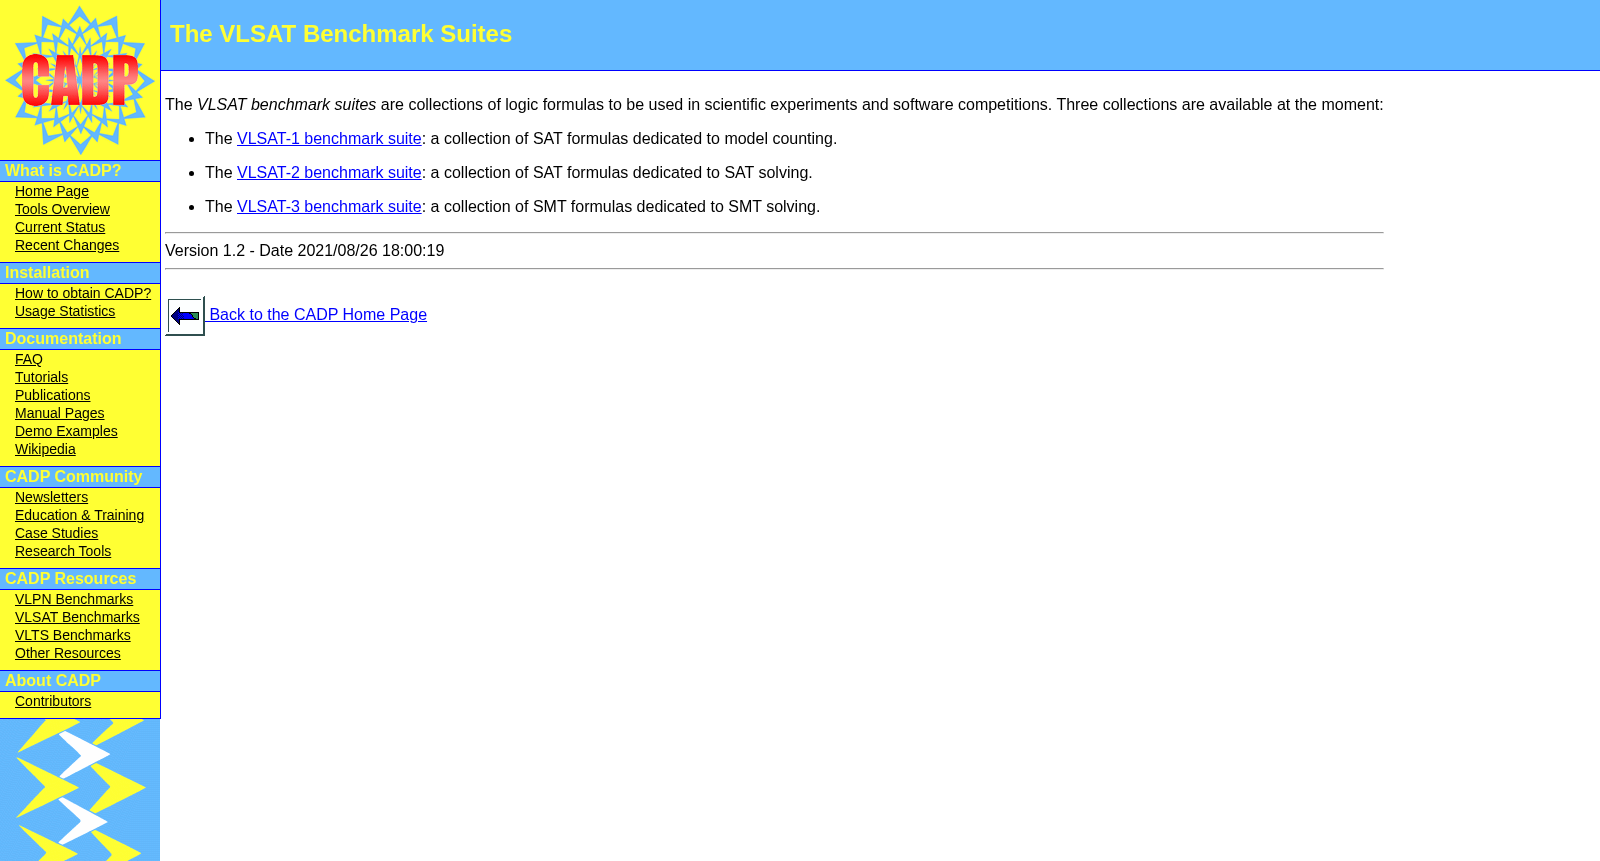The height and width of the screenshot is (861, 1600).
Task: Open Education & Training link
Action: [79, 515]
